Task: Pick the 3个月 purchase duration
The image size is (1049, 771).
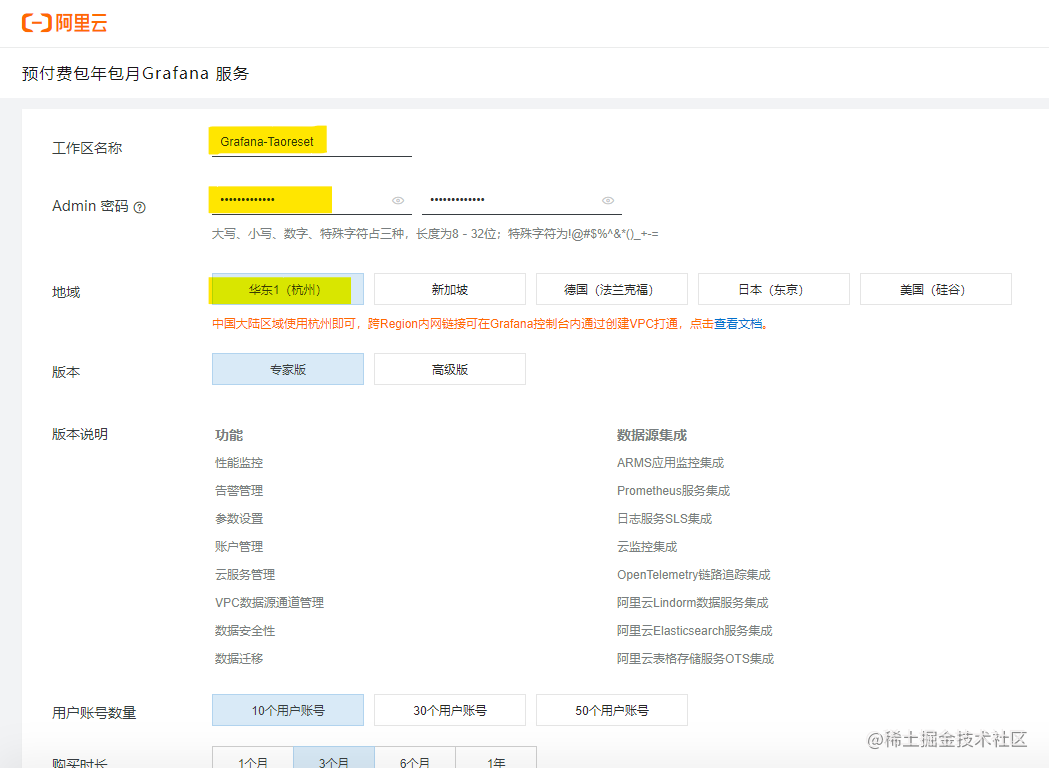Action: tap(334, 758)
